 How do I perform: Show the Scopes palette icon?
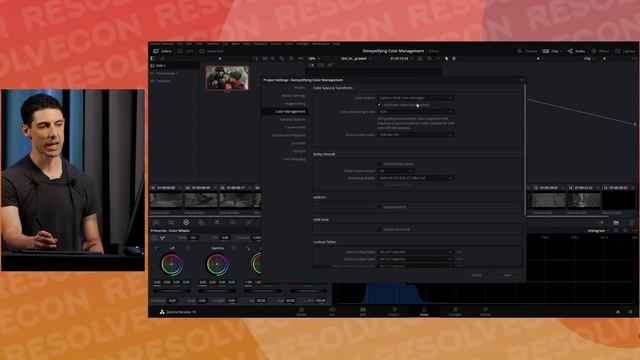pos(616,222)
